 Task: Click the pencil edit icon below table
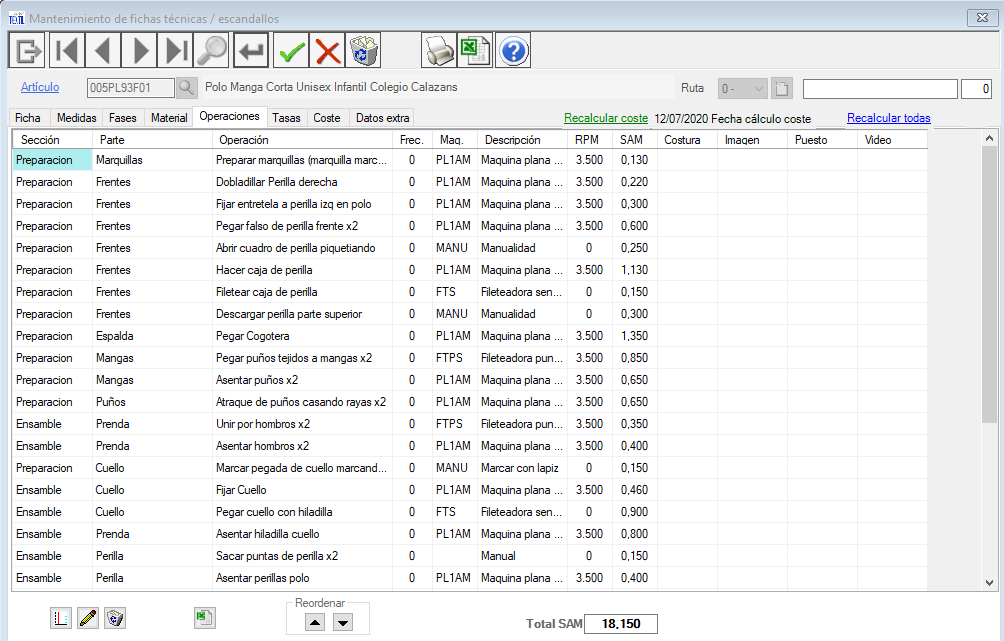(88, 618)
